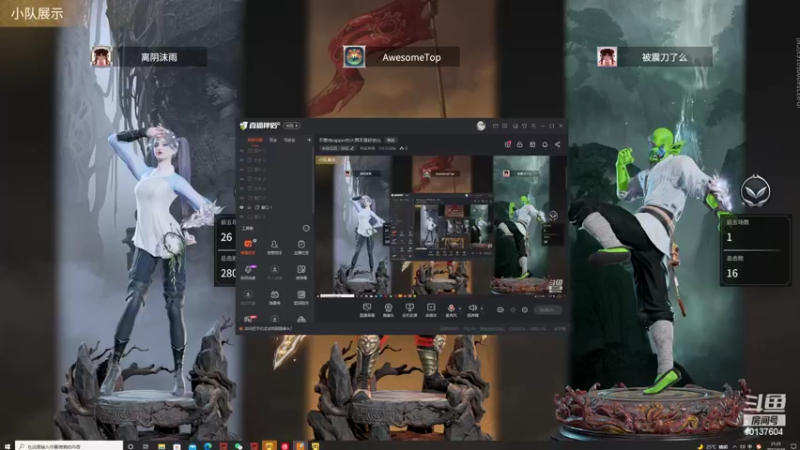This screenshot has width=800, height=450.
Task: Click the Windows taskbar search box
Action: point(69,446)
